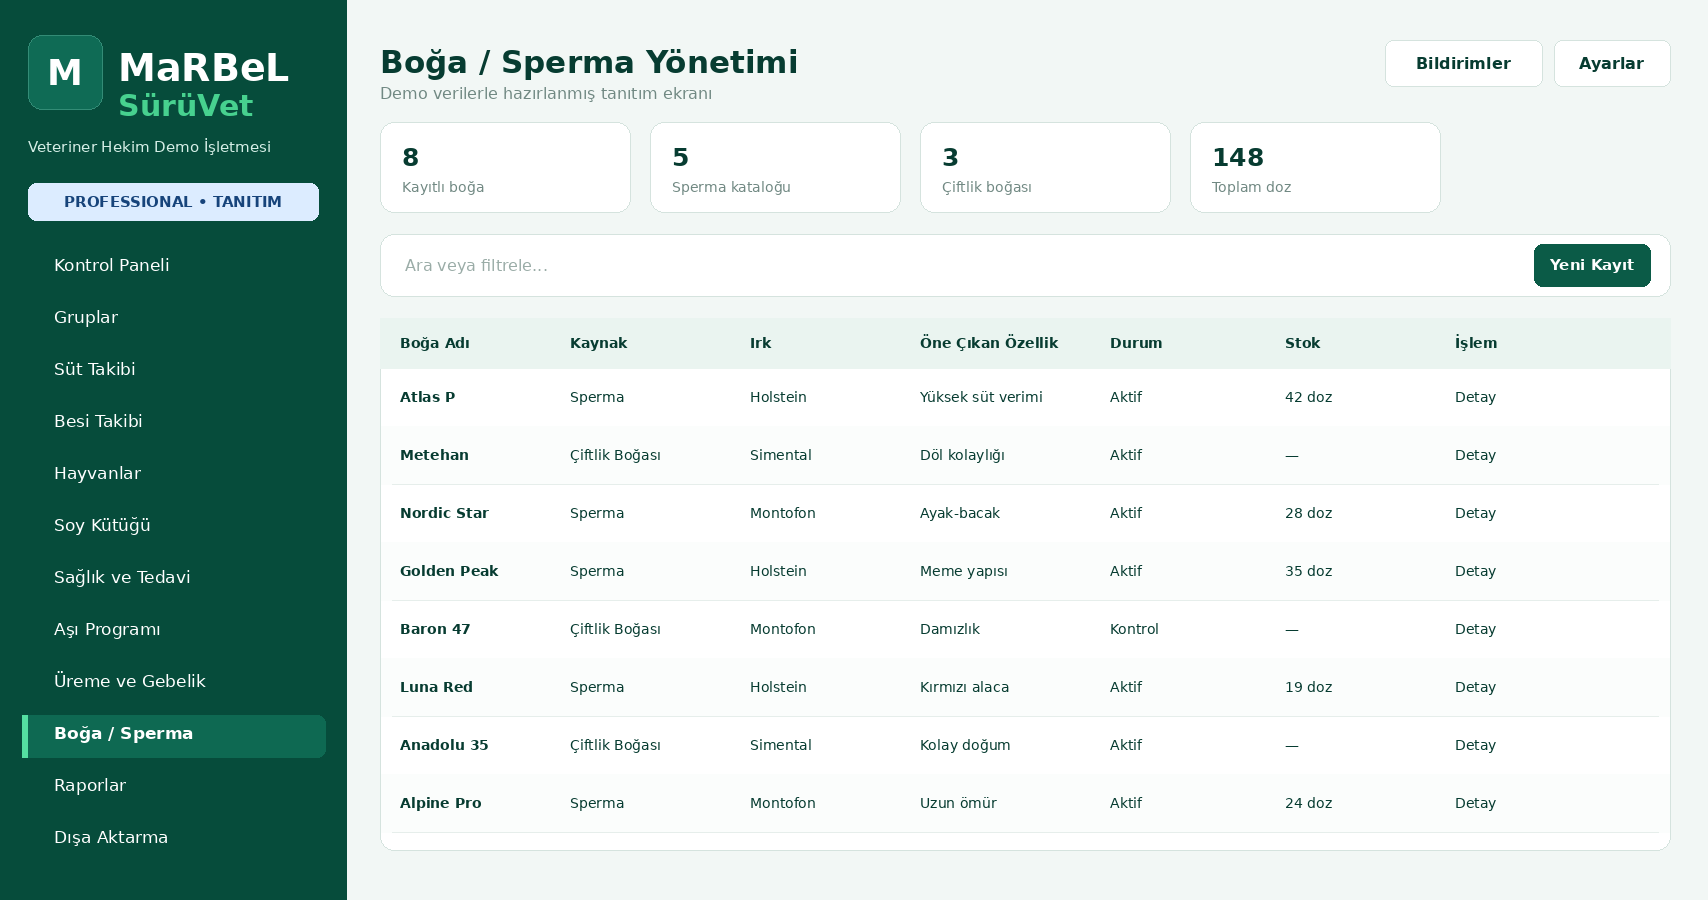
Task: Click the Ayak-bacak feature cell
Action: [960, 513]
